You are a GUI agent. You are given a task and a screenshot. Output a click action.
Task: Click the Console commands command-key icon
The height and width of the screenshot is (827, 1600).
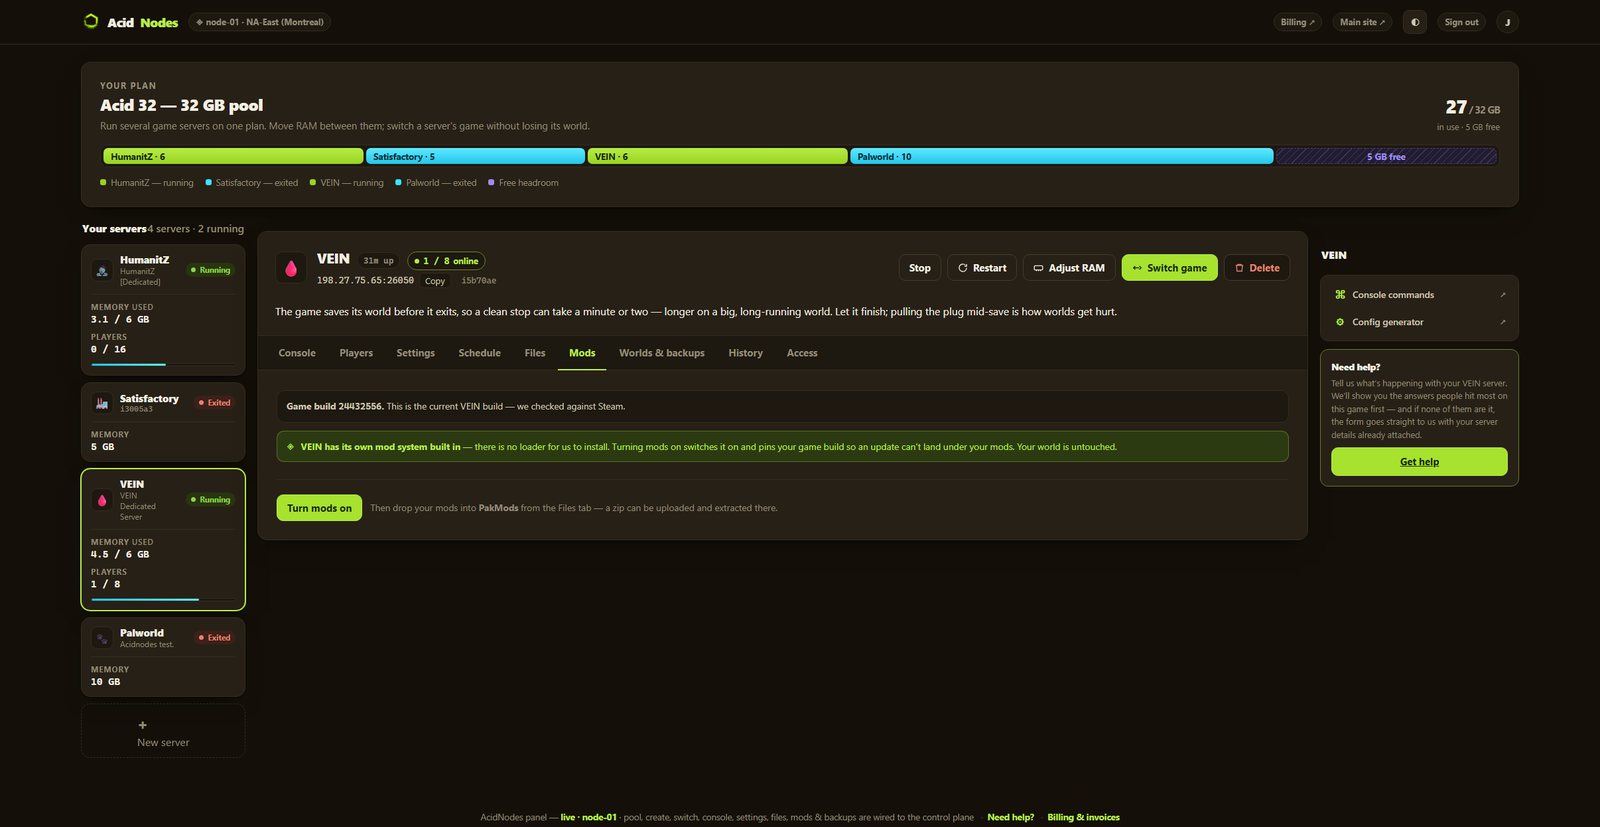point(1340,295)
